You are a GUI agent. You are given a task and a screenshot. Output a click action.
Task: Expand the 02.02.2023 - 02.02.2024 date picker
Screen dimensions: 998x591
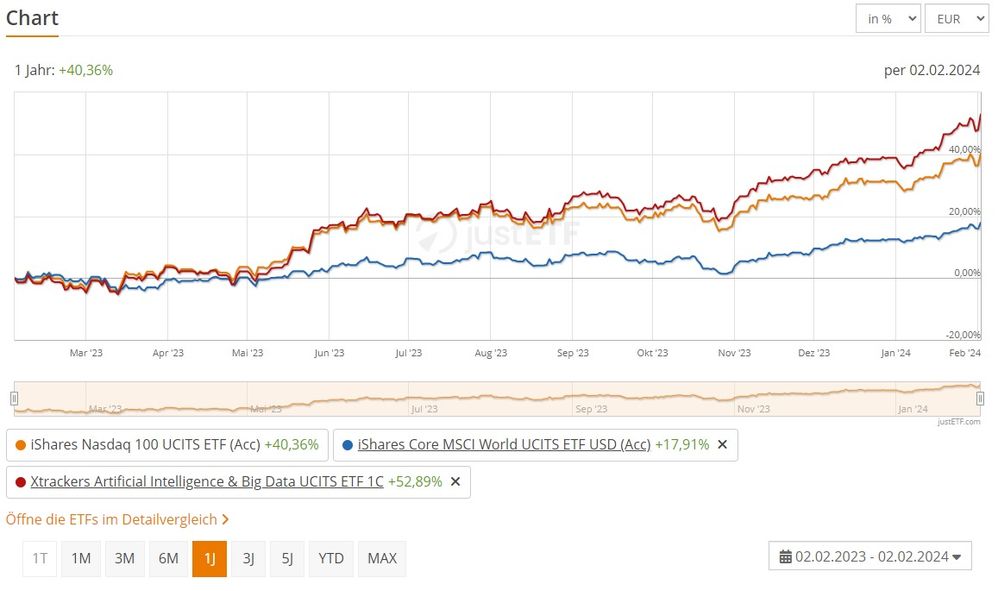tap(869, 557)
